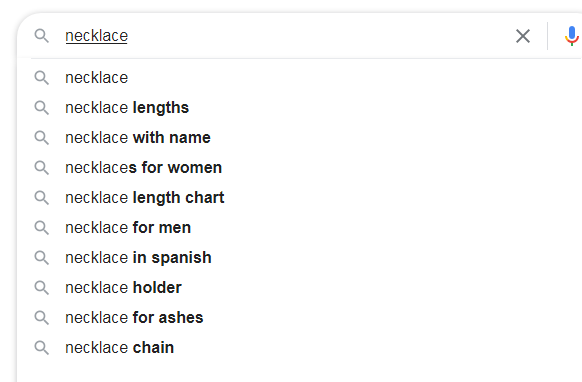
Task: Select 'necklaces for women' from suggestions
Action: (x=299, y=168)
